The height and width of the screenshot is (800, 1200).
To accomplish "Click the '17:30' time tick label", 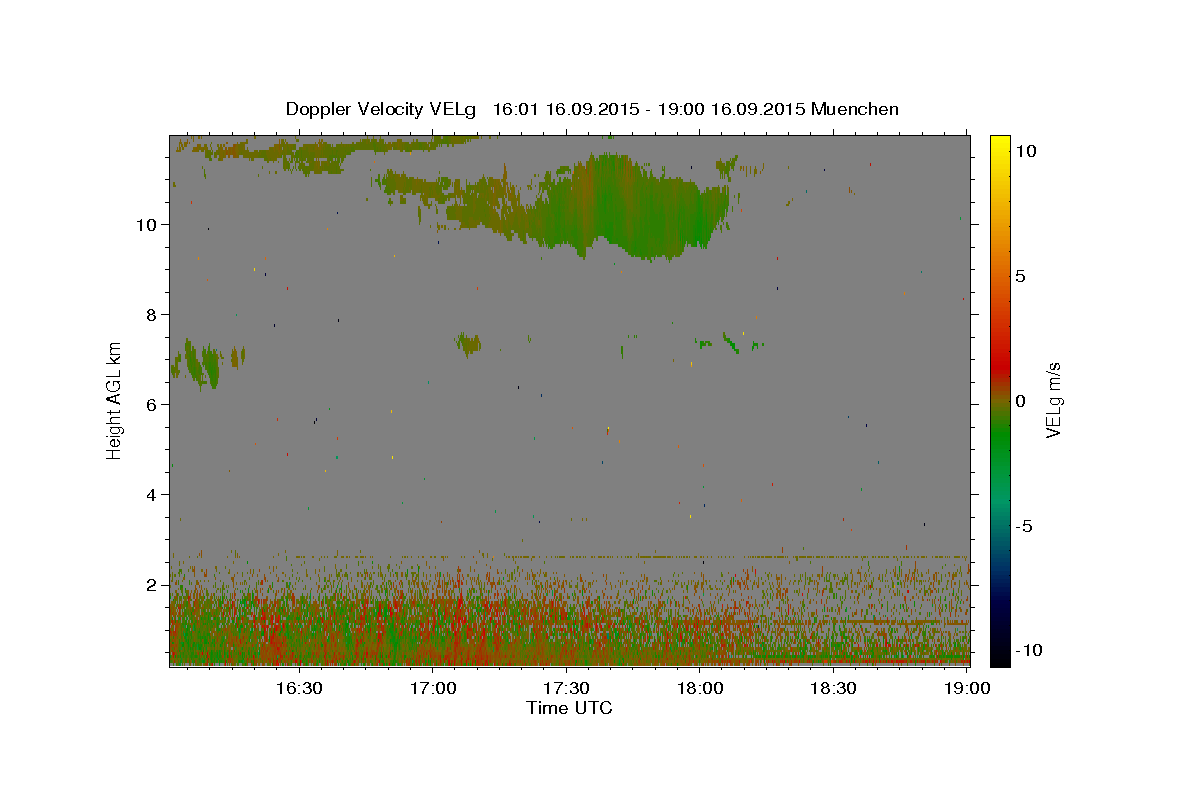I will tap(567, 688).
